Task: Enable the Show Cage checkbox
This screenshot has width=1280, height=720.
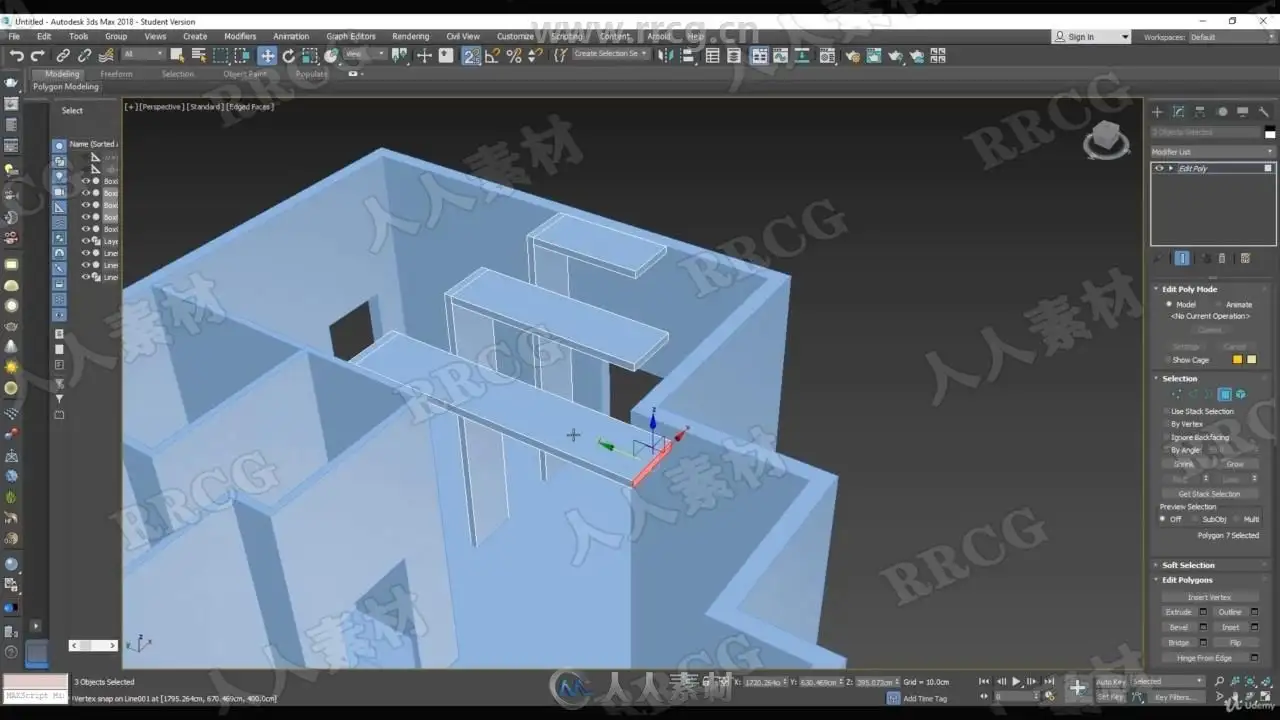Action: (1167, 360)
